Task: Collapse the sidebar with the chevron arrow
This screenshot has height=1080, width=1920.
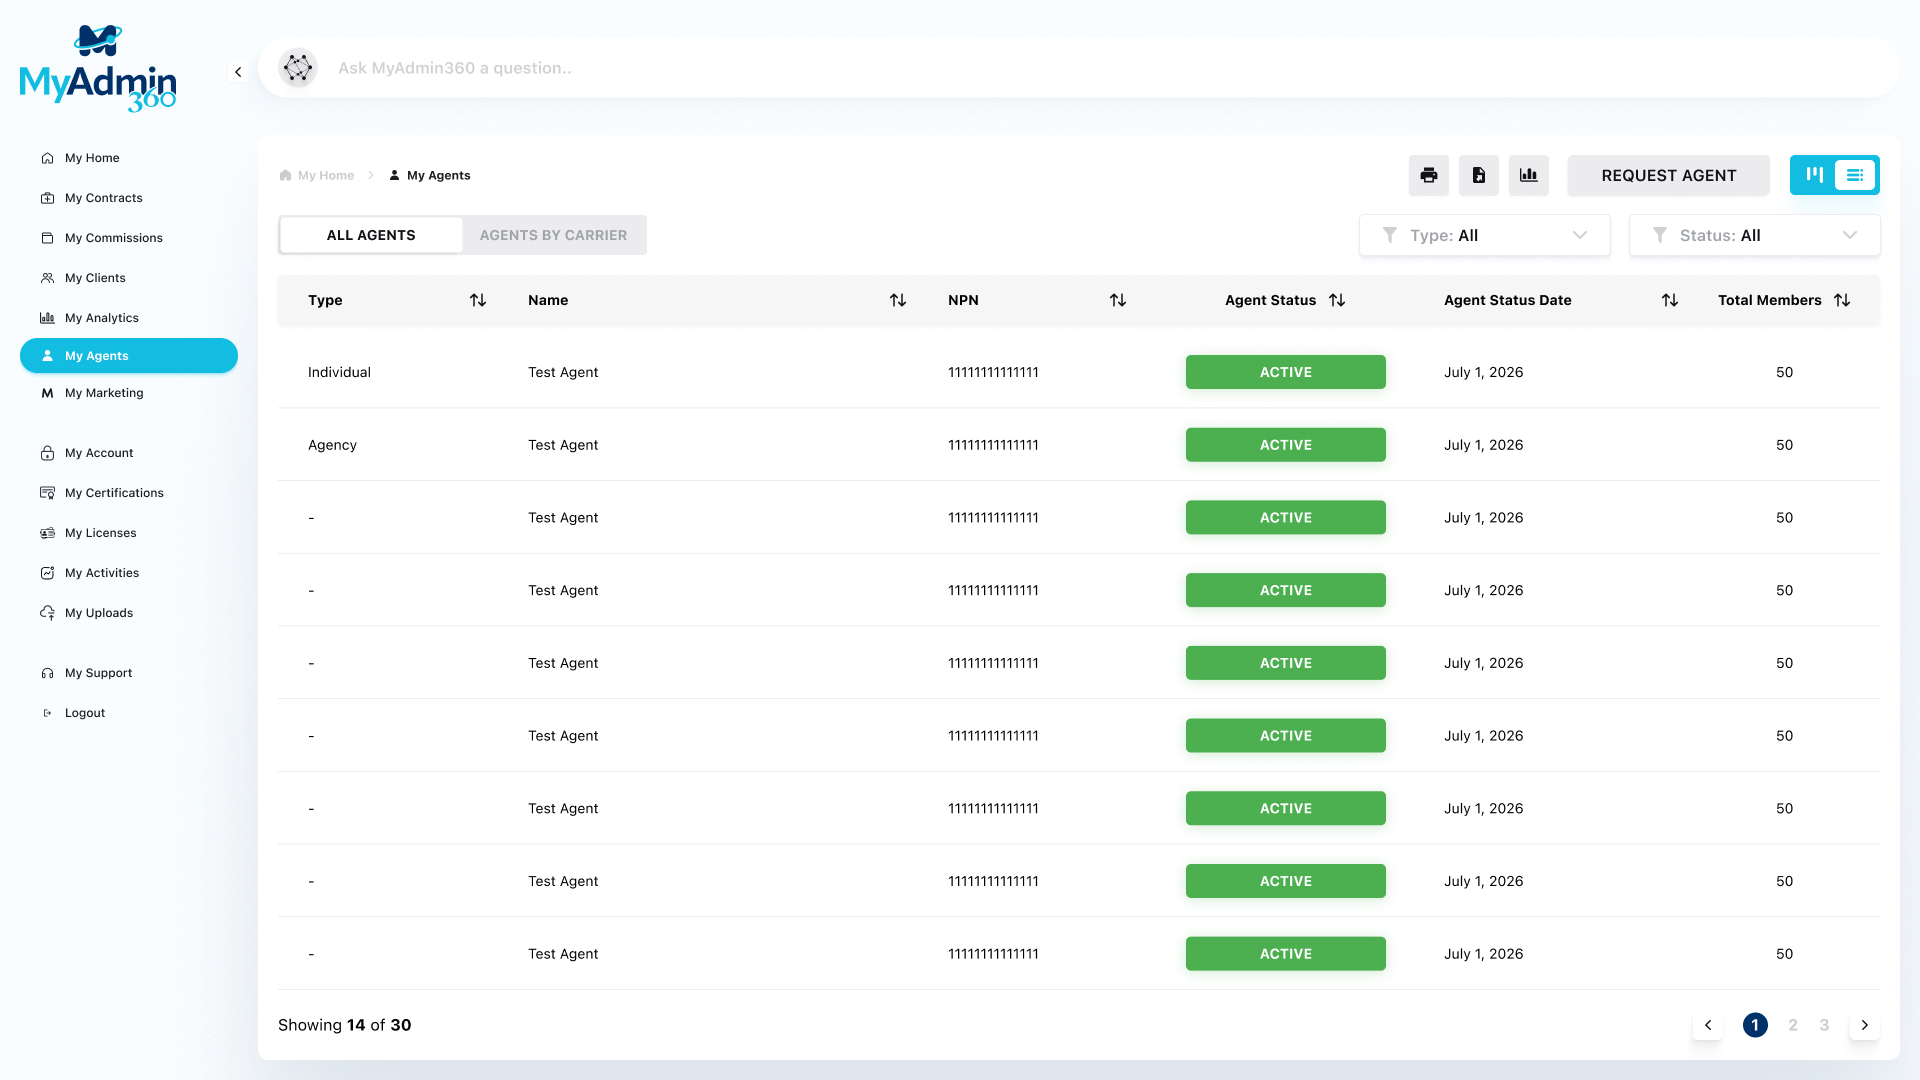Action: coord(238,72)
